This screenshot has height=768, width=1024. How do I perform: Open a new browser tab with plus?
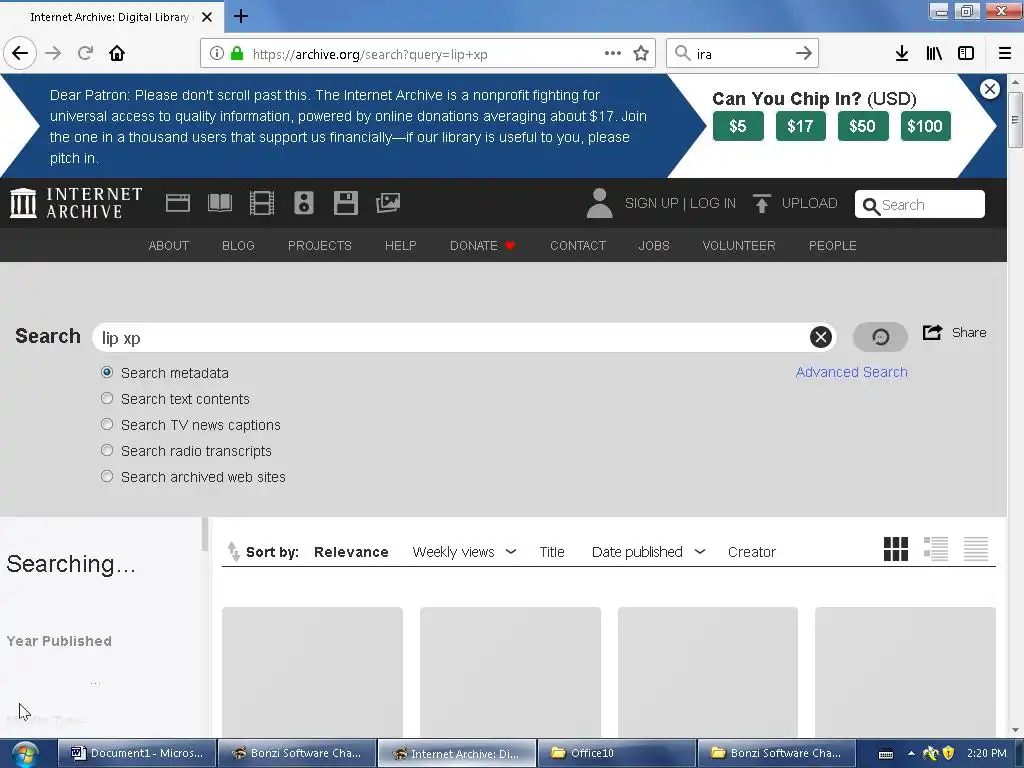coord(241,16)
